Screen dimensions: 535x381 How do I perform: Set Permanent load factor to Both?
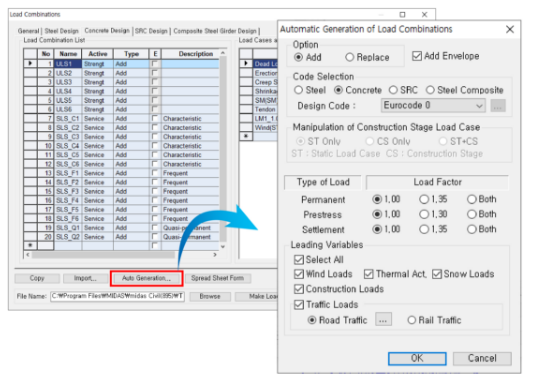click(472, 199)
